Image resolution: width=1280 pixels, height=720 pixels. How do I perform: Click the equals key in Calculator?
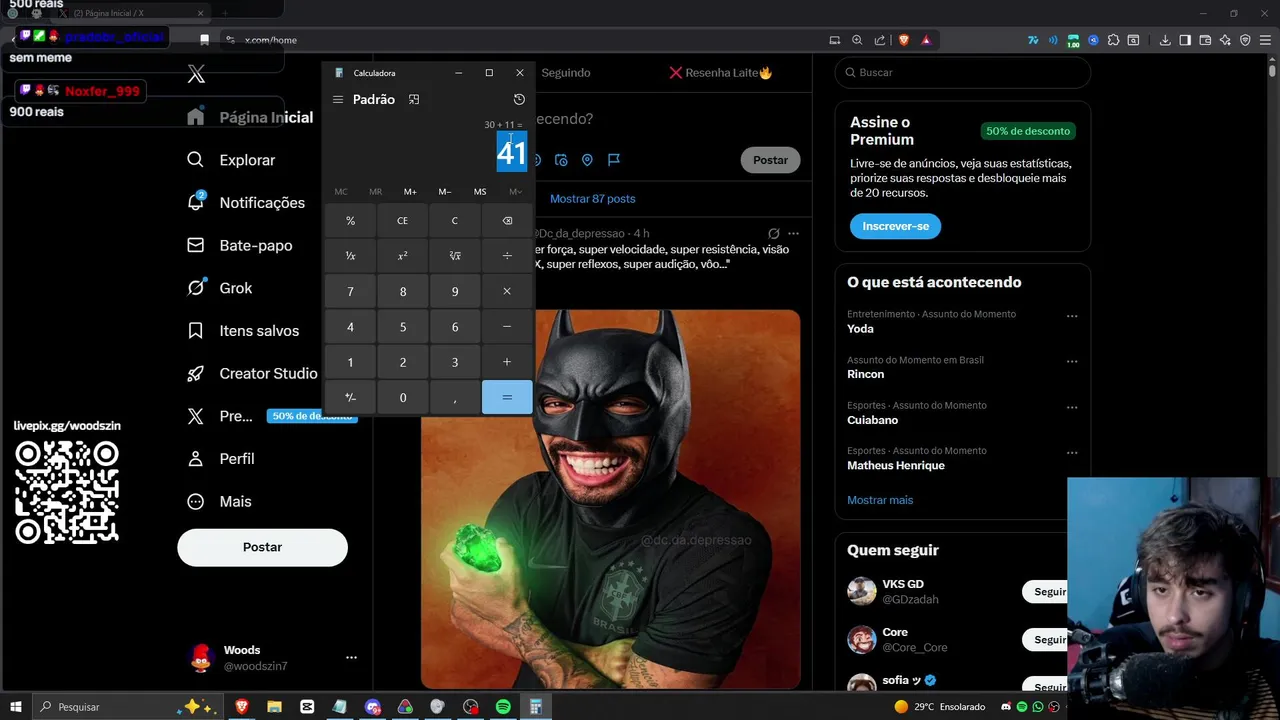click(507, 397)
